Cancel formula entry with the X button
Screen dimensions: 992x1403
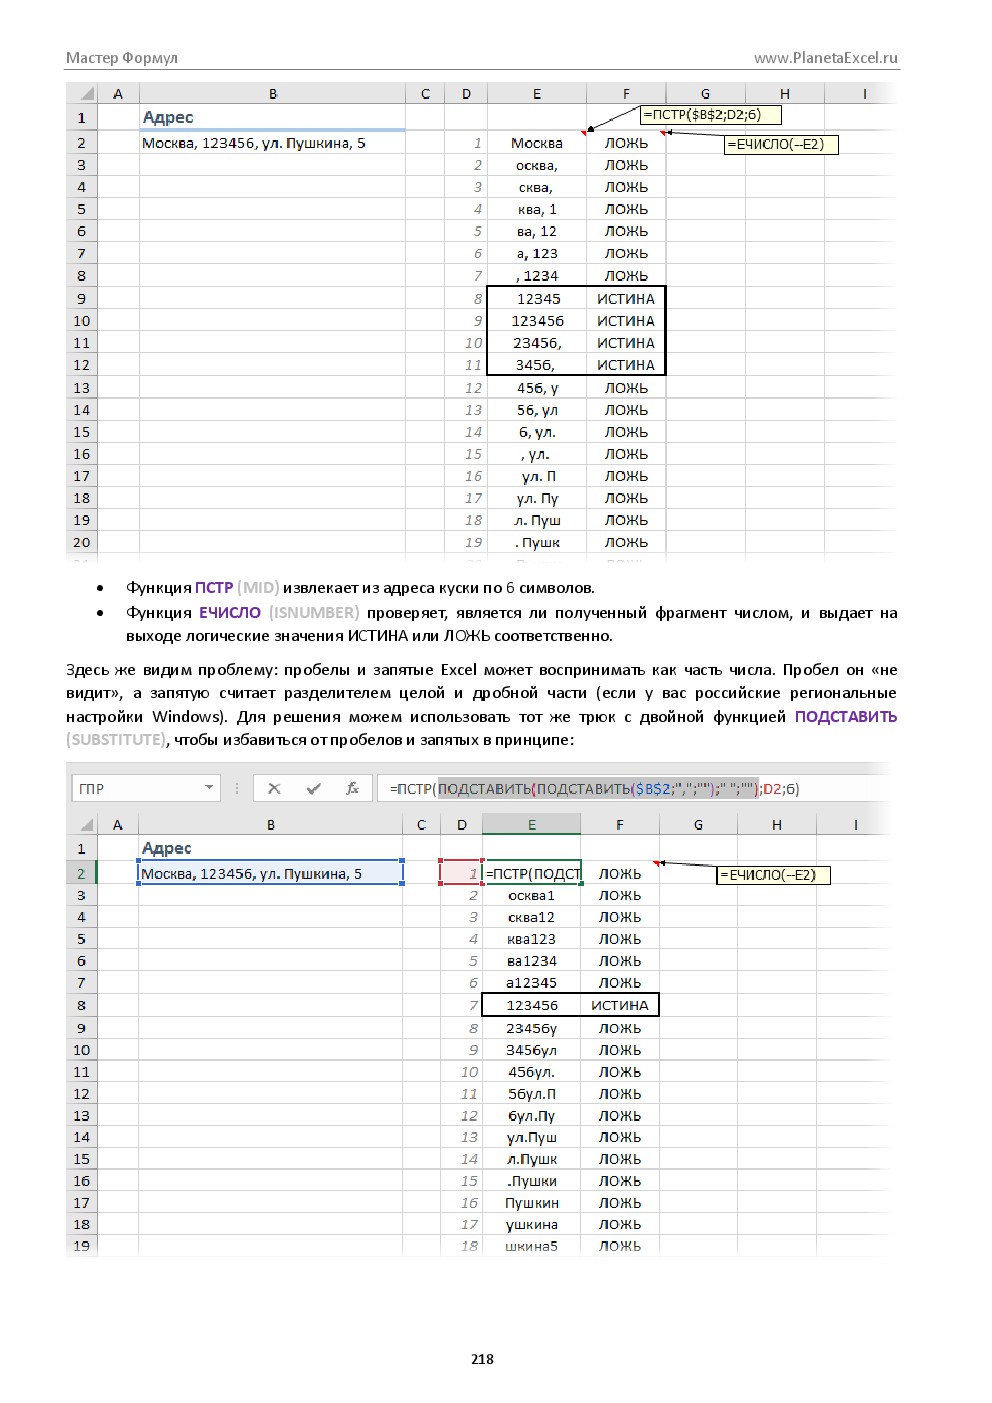[274, 788]
